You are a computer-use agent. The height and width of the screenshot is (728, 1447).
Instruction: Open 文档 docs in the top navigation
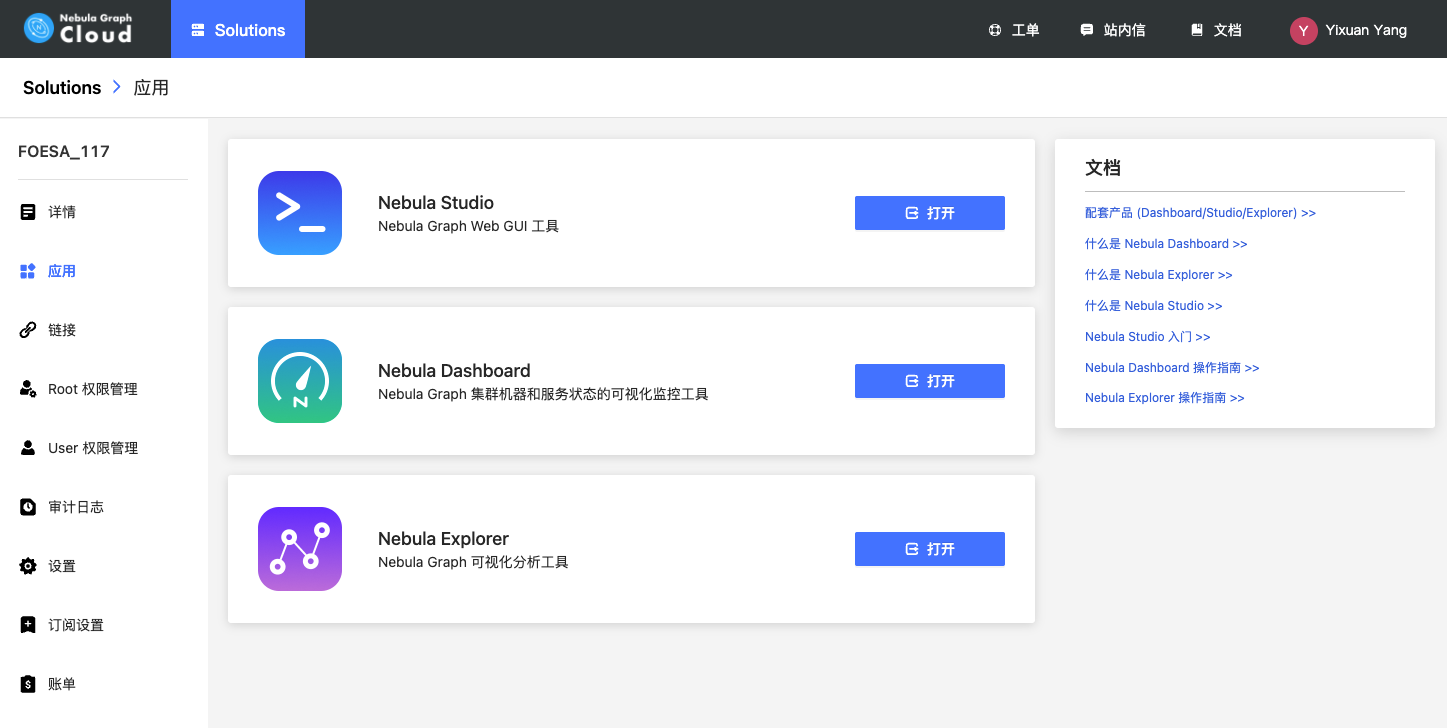coord(1216,30)
